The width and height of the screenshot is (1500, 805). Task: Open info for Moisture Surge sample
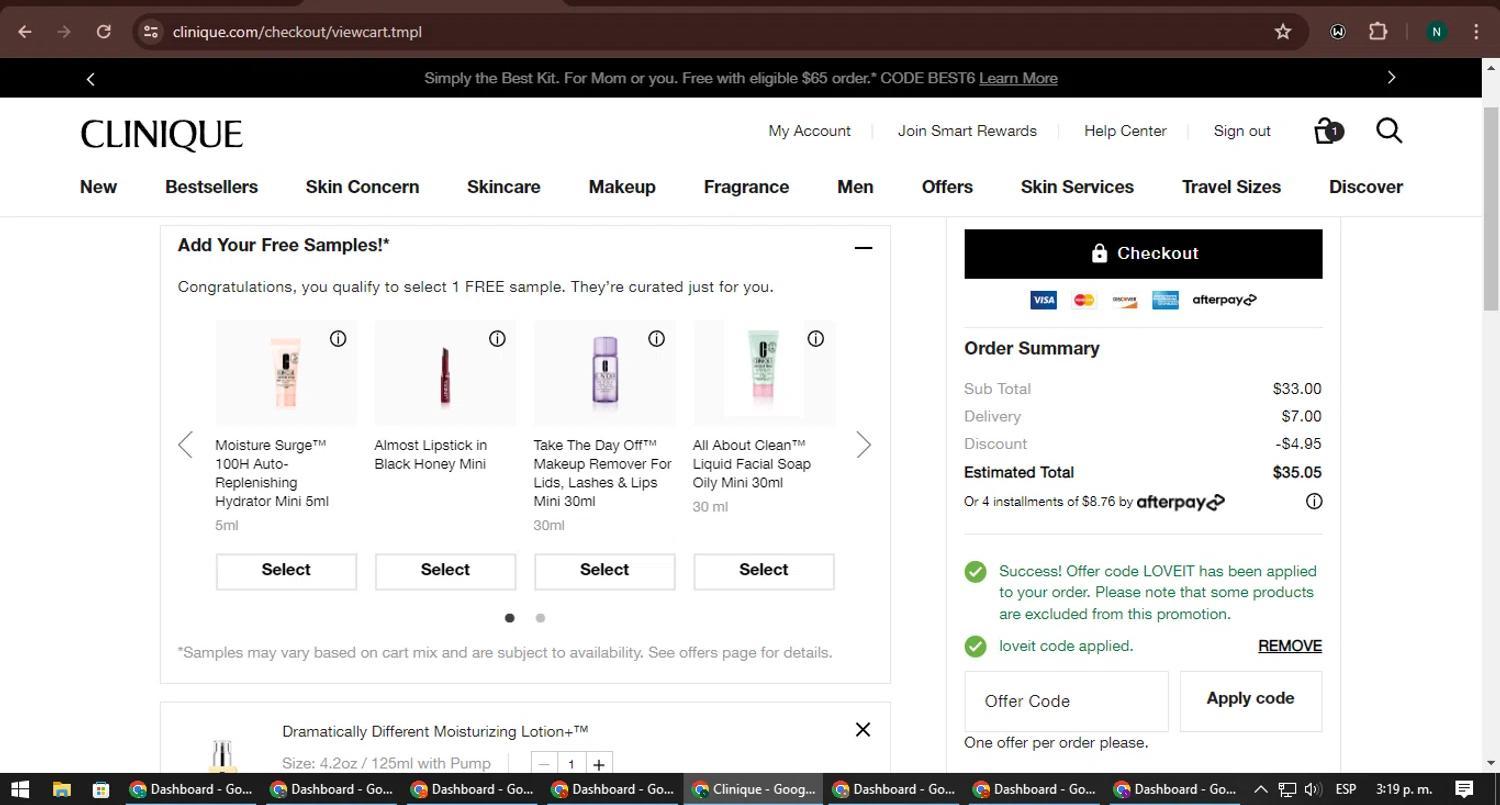click(338, 339)
